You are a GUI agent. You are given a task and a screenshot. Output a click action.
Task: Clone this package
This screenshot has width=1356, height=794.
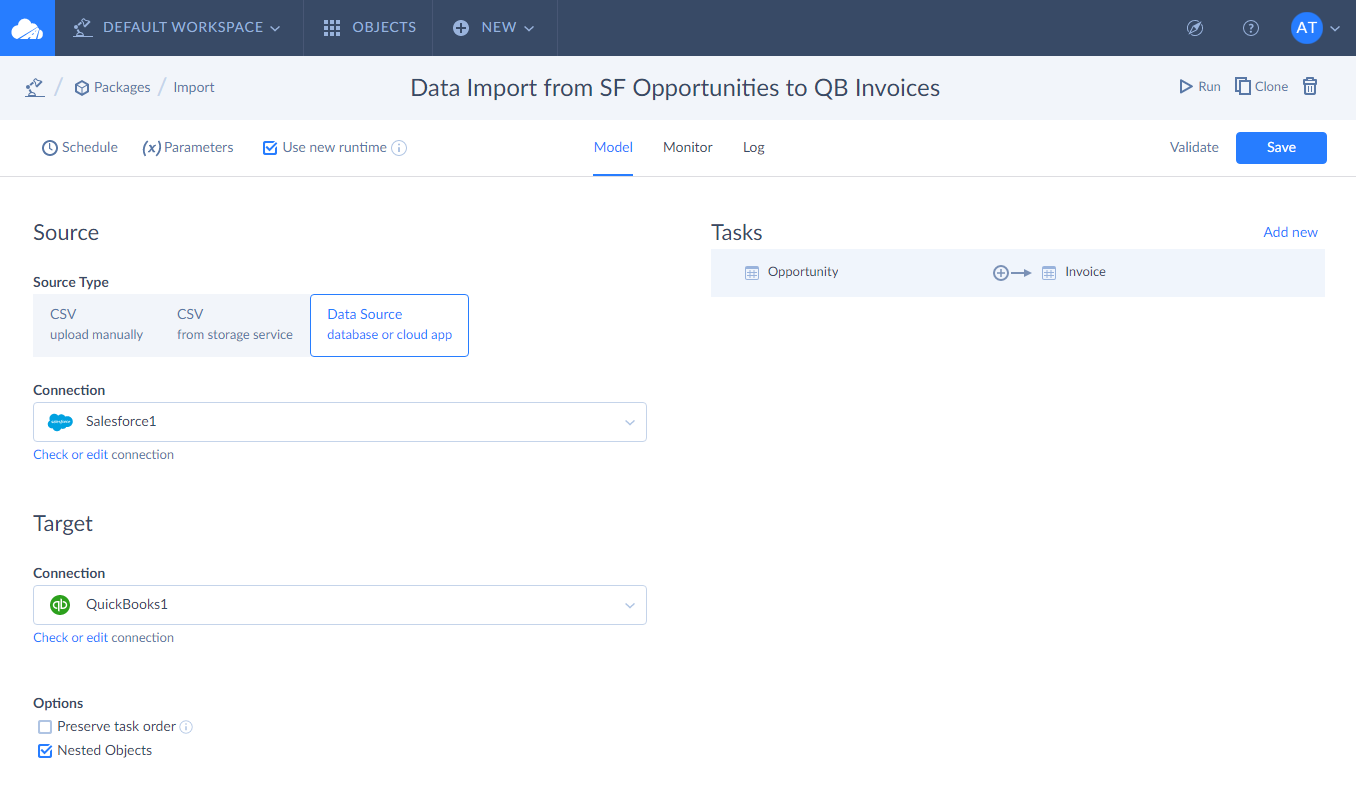[1261, 87]
